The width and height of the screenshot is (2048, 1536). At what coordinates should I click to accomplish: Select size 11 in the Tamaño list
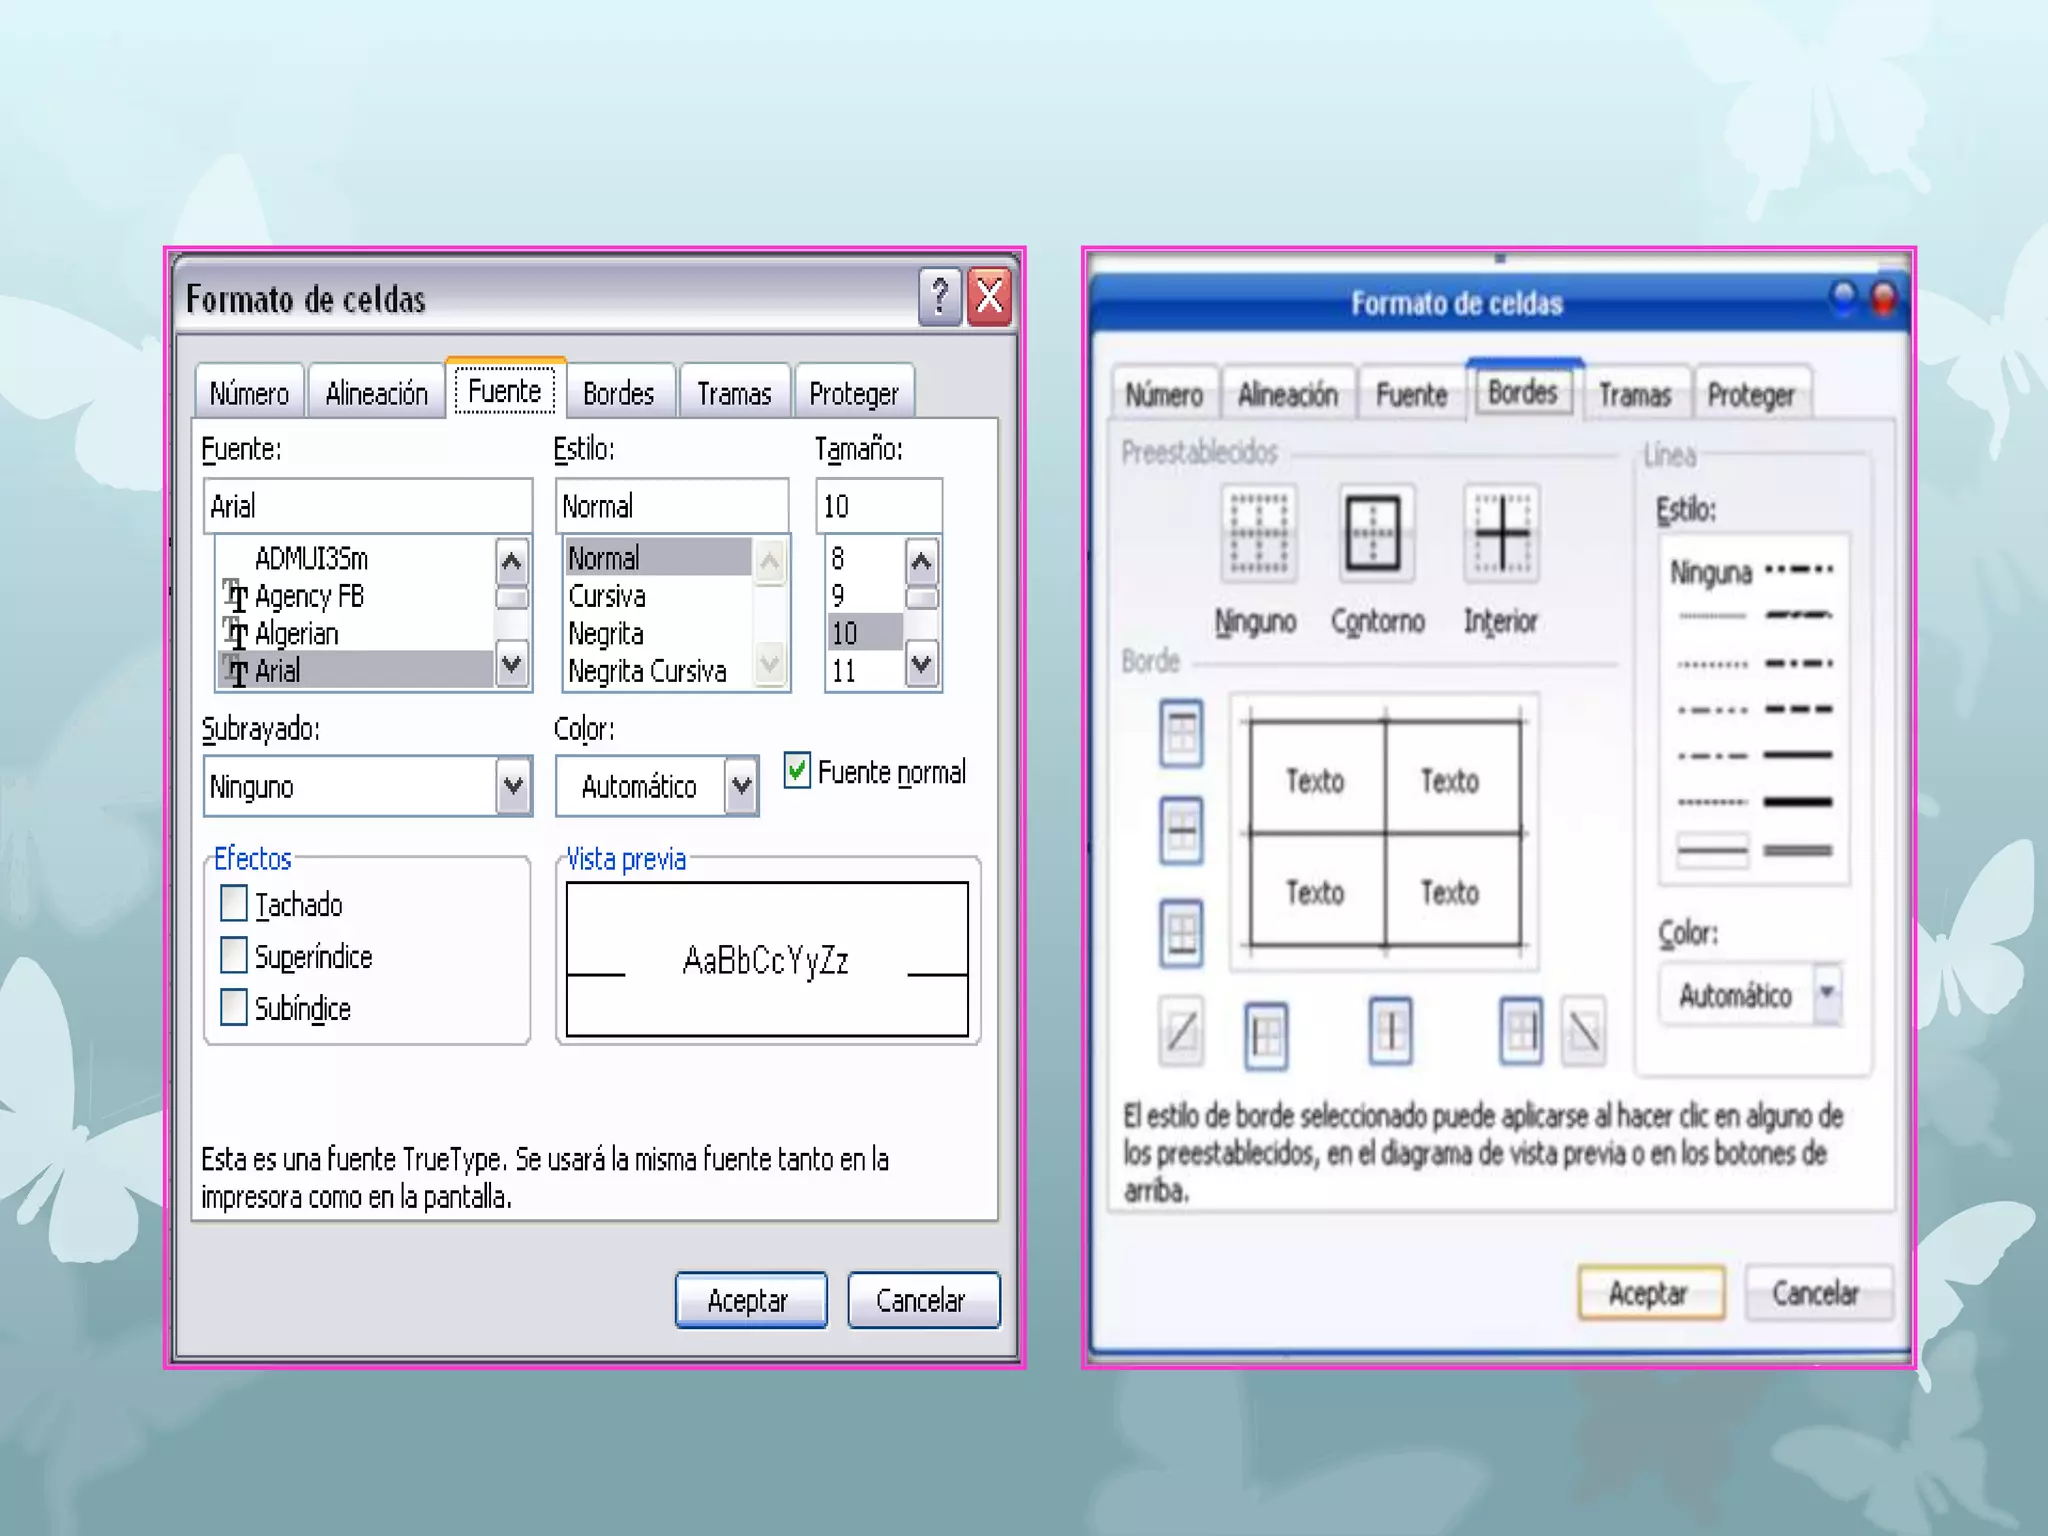pyautogui.click(x=865, y=670)
